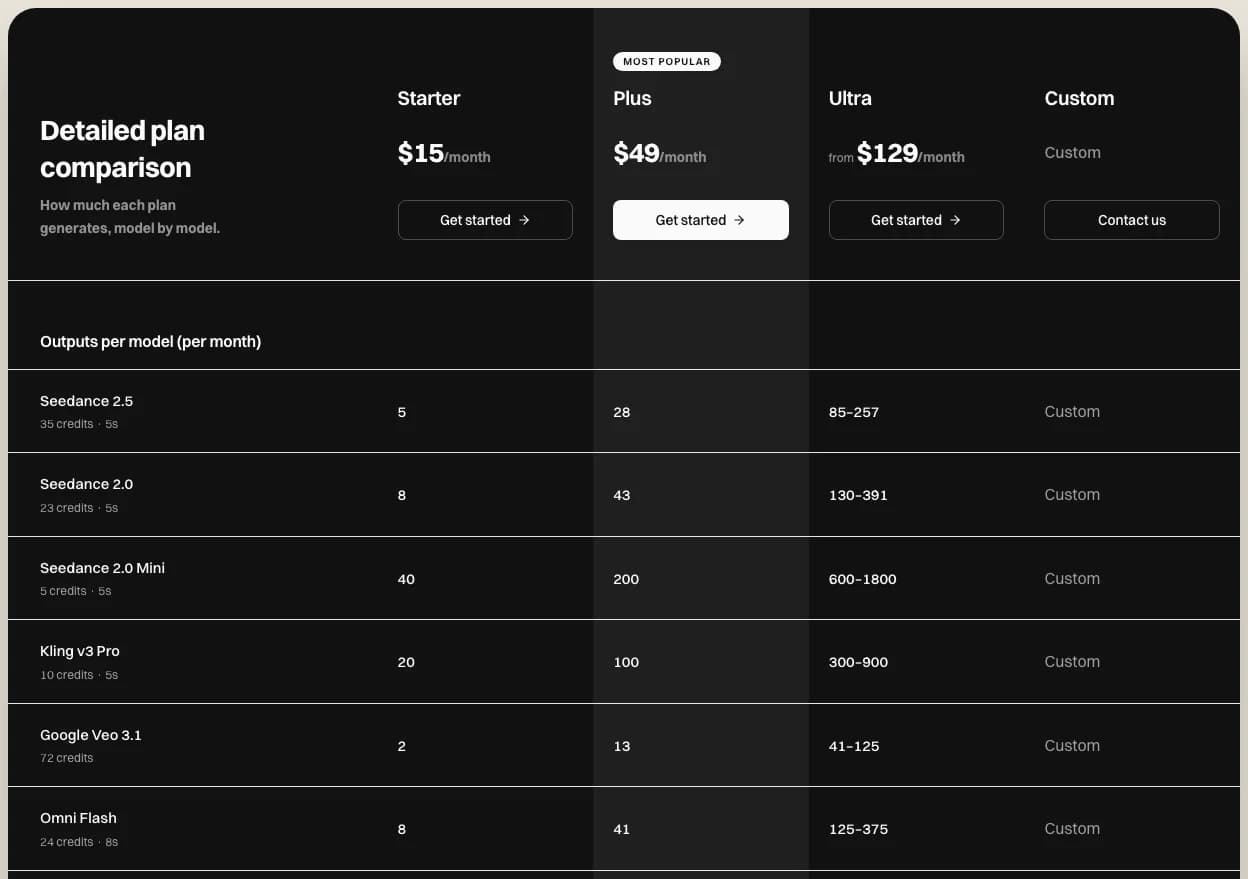Click the Google Veo 3.1 row label
The width and height of the screenshot is (1248, 879).
point(91,735)
